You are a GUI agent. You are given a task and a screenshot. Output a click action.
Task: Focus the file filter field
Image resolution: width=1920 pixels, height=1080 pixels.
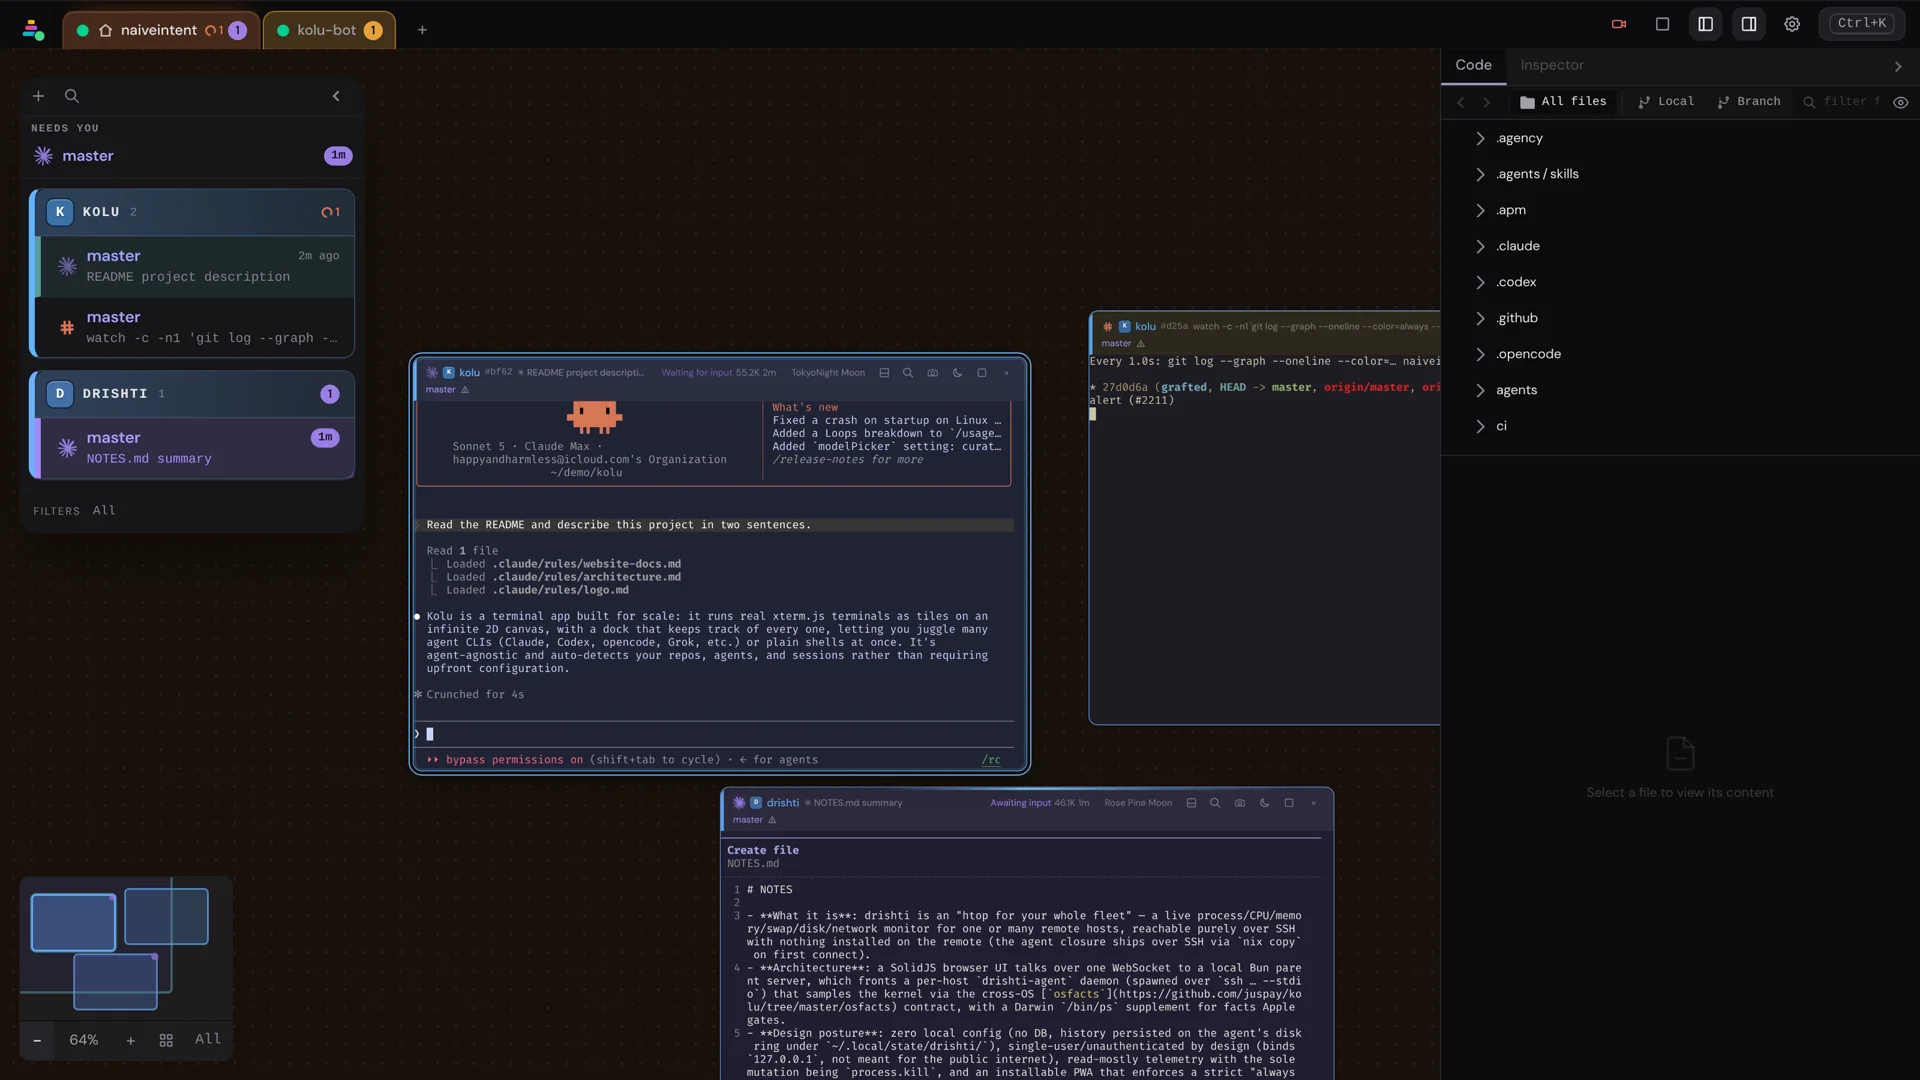pos(1842,102)
